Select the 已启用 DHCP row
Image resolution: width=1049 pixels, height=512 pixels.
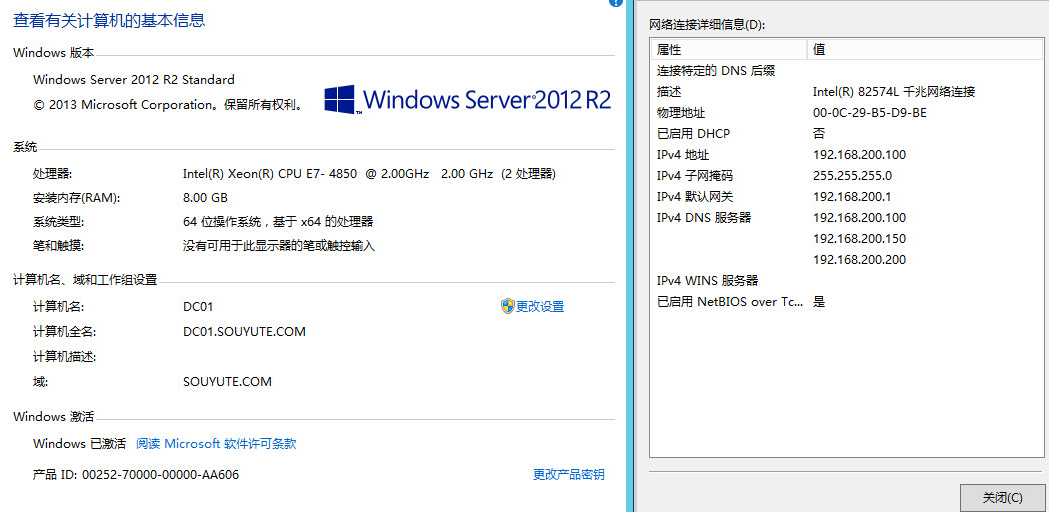pyautogui.click(x=847, y=134)
